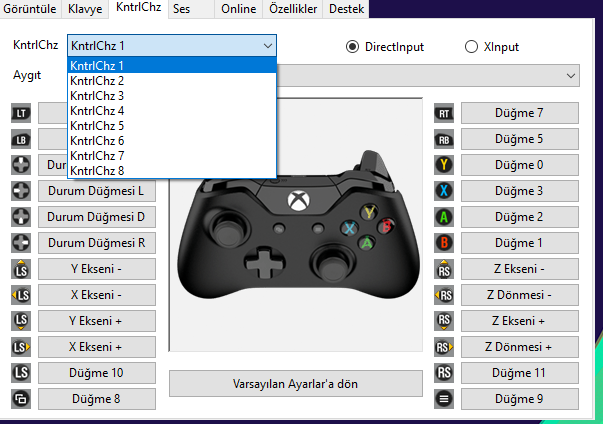
Task: Choose KntrlChz 5 in the list
Action: pos(172,126)
